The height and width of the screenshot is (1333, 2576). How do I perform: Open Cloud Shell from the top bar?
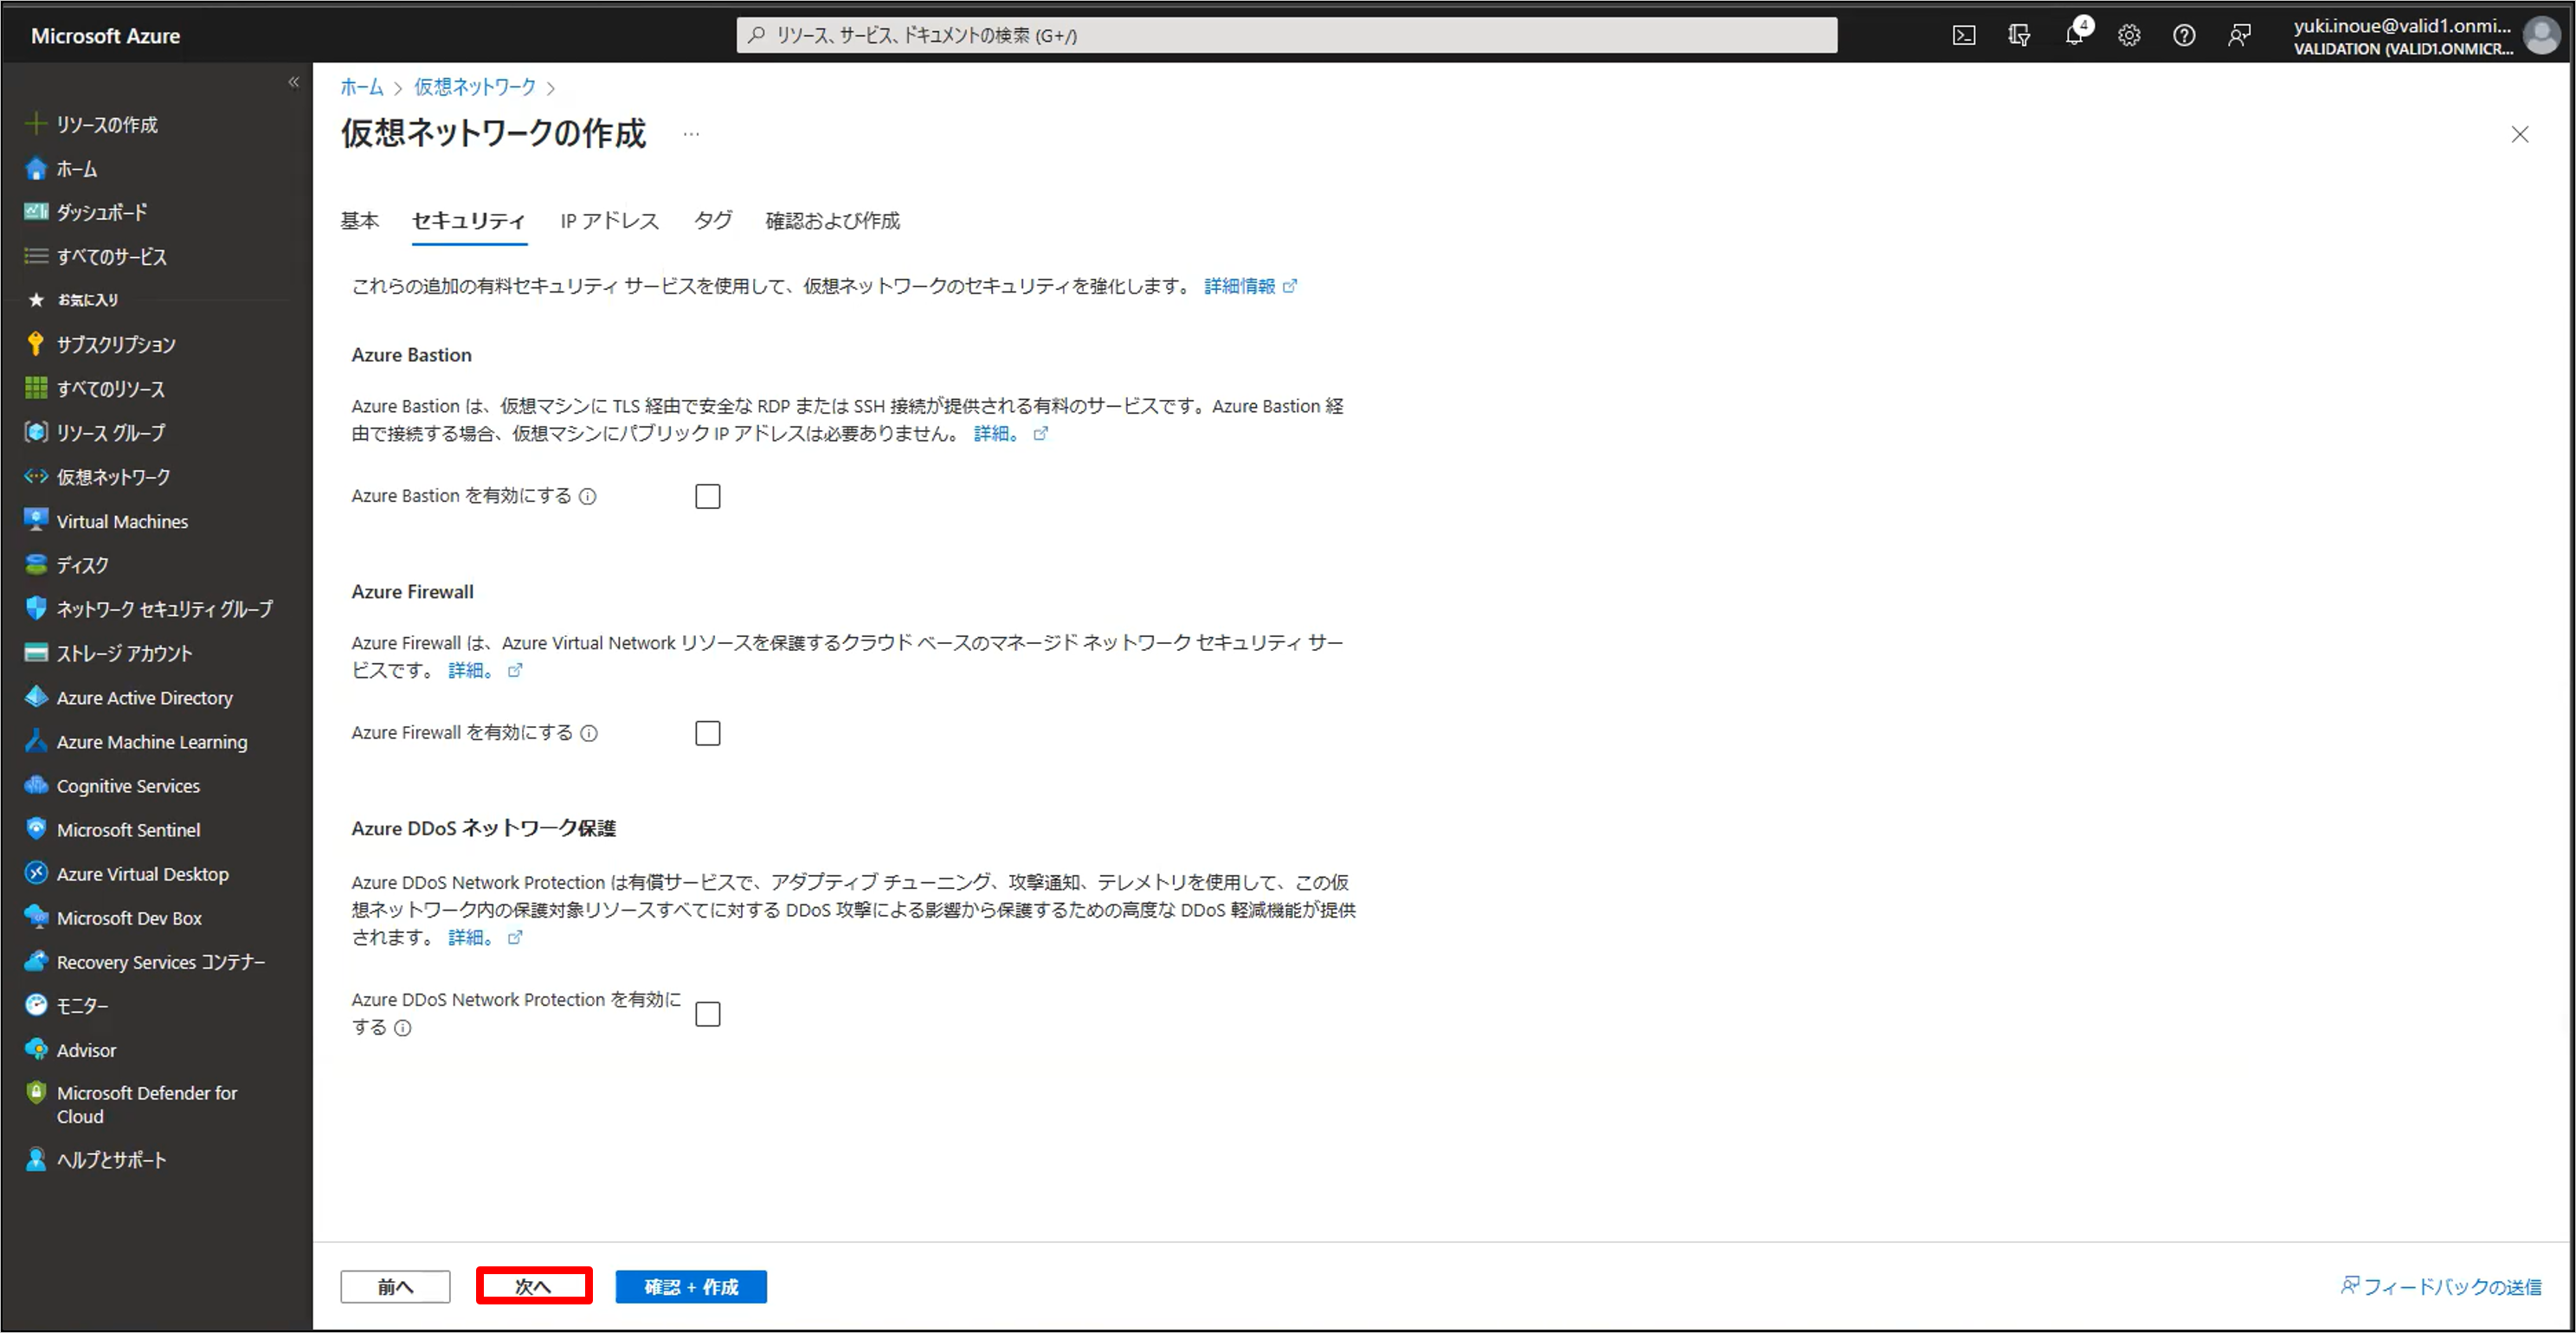[1963, 36]
